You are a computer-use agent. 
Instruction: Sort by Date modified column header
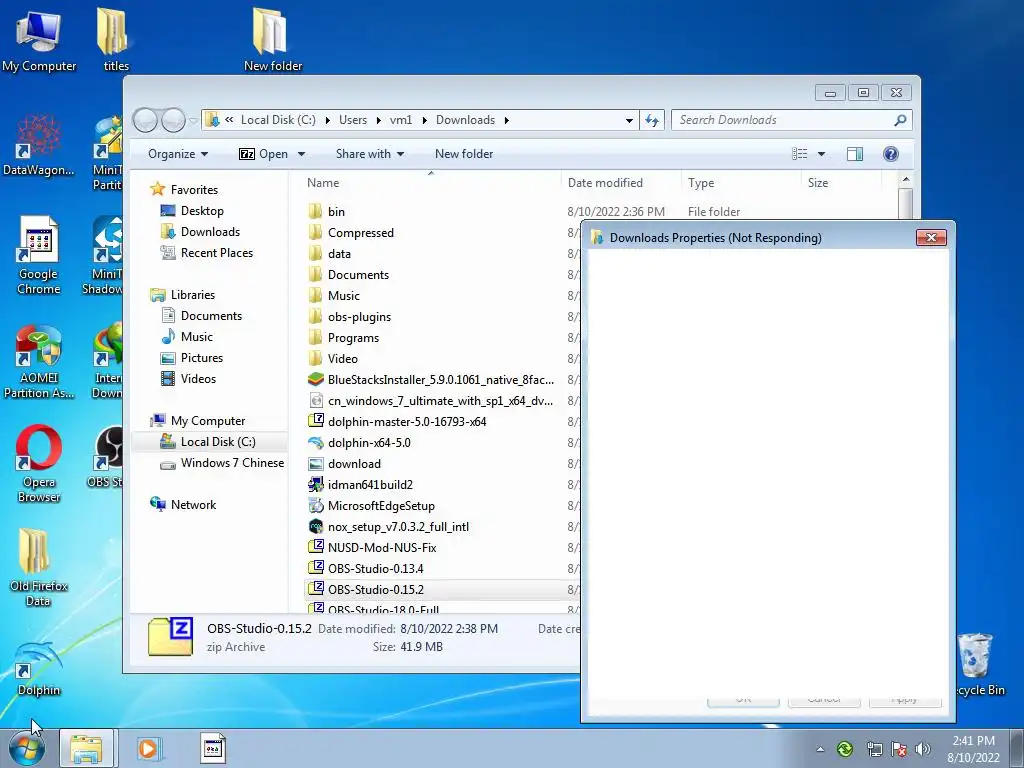(x=621, y=183)
